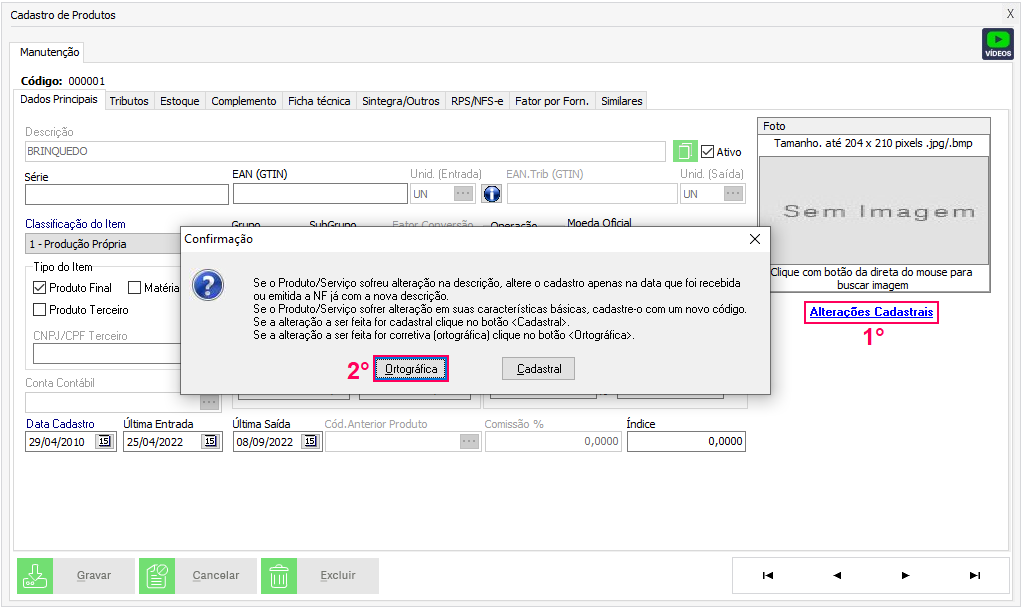Viewport: 1023px width, 608px height.
Task: Open the Data Cadastro calendar picker
Action: tap(105, 441)
